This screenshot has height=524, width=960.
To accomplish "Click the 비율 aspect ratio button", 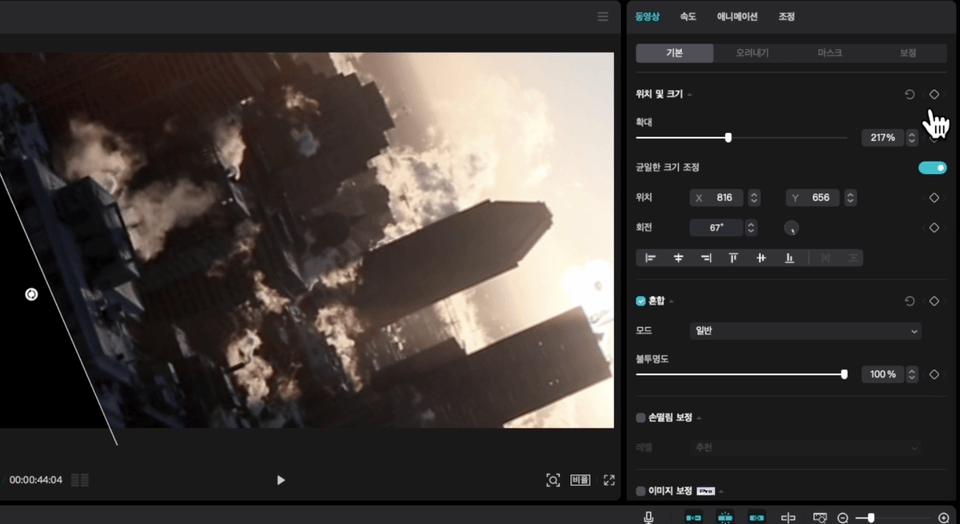I will (580, 480).
